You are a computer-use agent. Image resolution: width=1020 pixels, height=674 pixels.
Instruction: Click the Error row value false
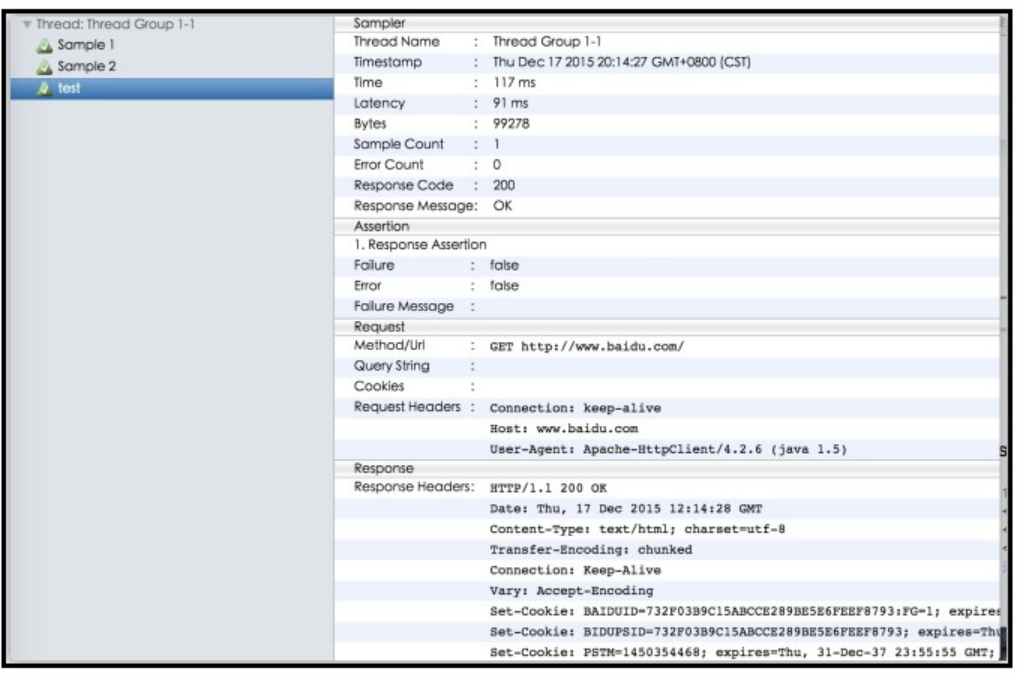pyautogui.click(x=504, y=286)
